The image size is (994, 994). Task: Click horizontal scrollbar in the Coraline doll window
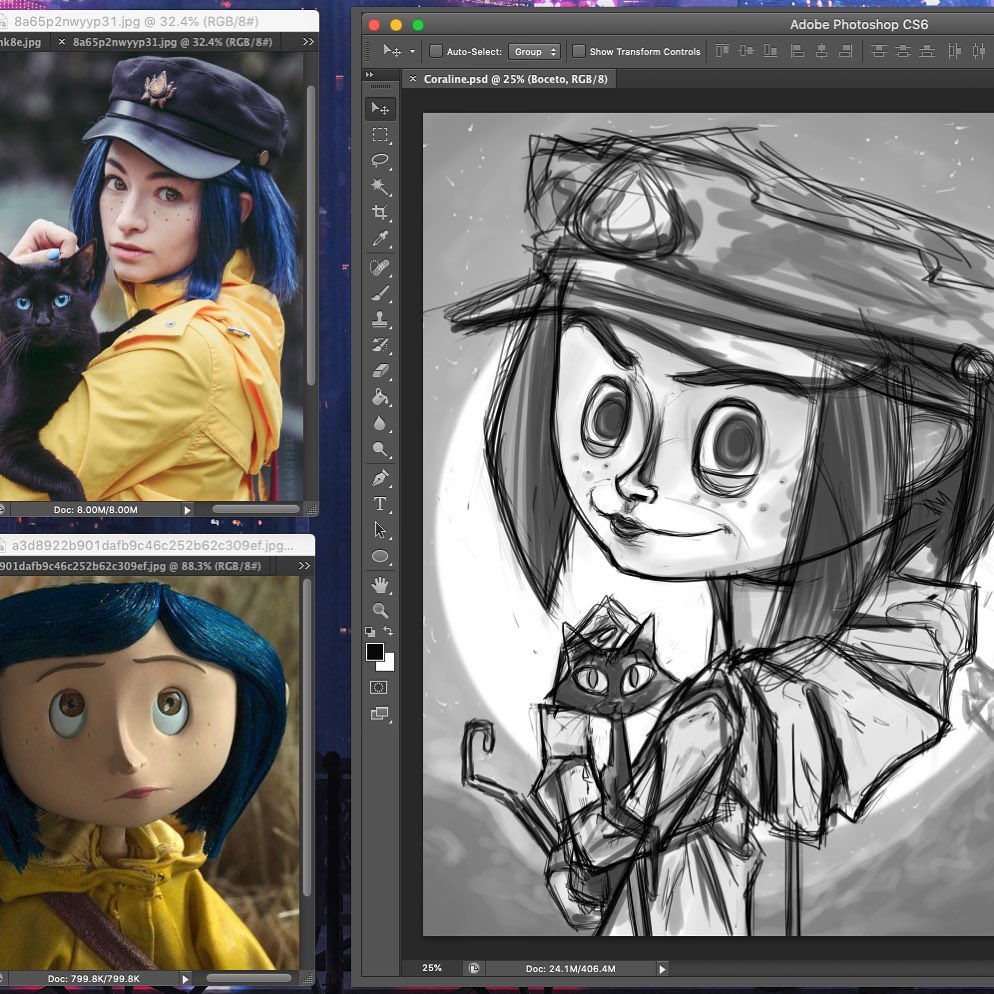pos(249,978)
